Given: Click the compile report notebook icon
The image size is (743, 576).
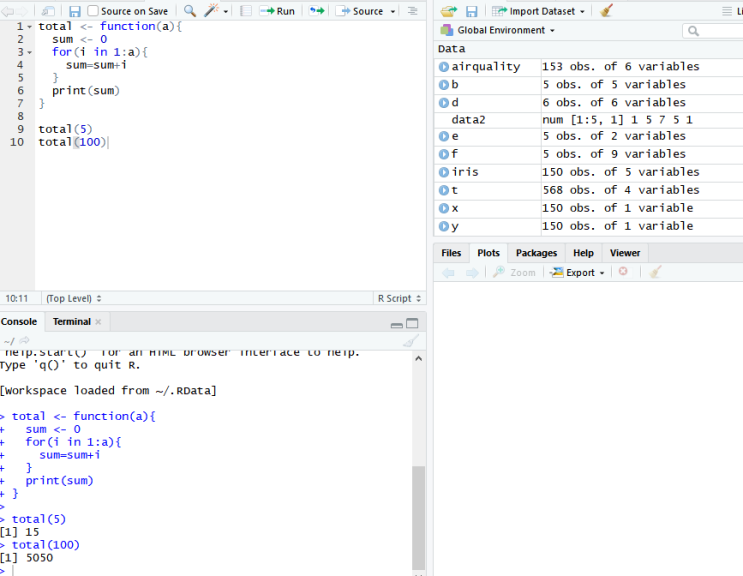Looking at the screenshot, I should (245, 11).
